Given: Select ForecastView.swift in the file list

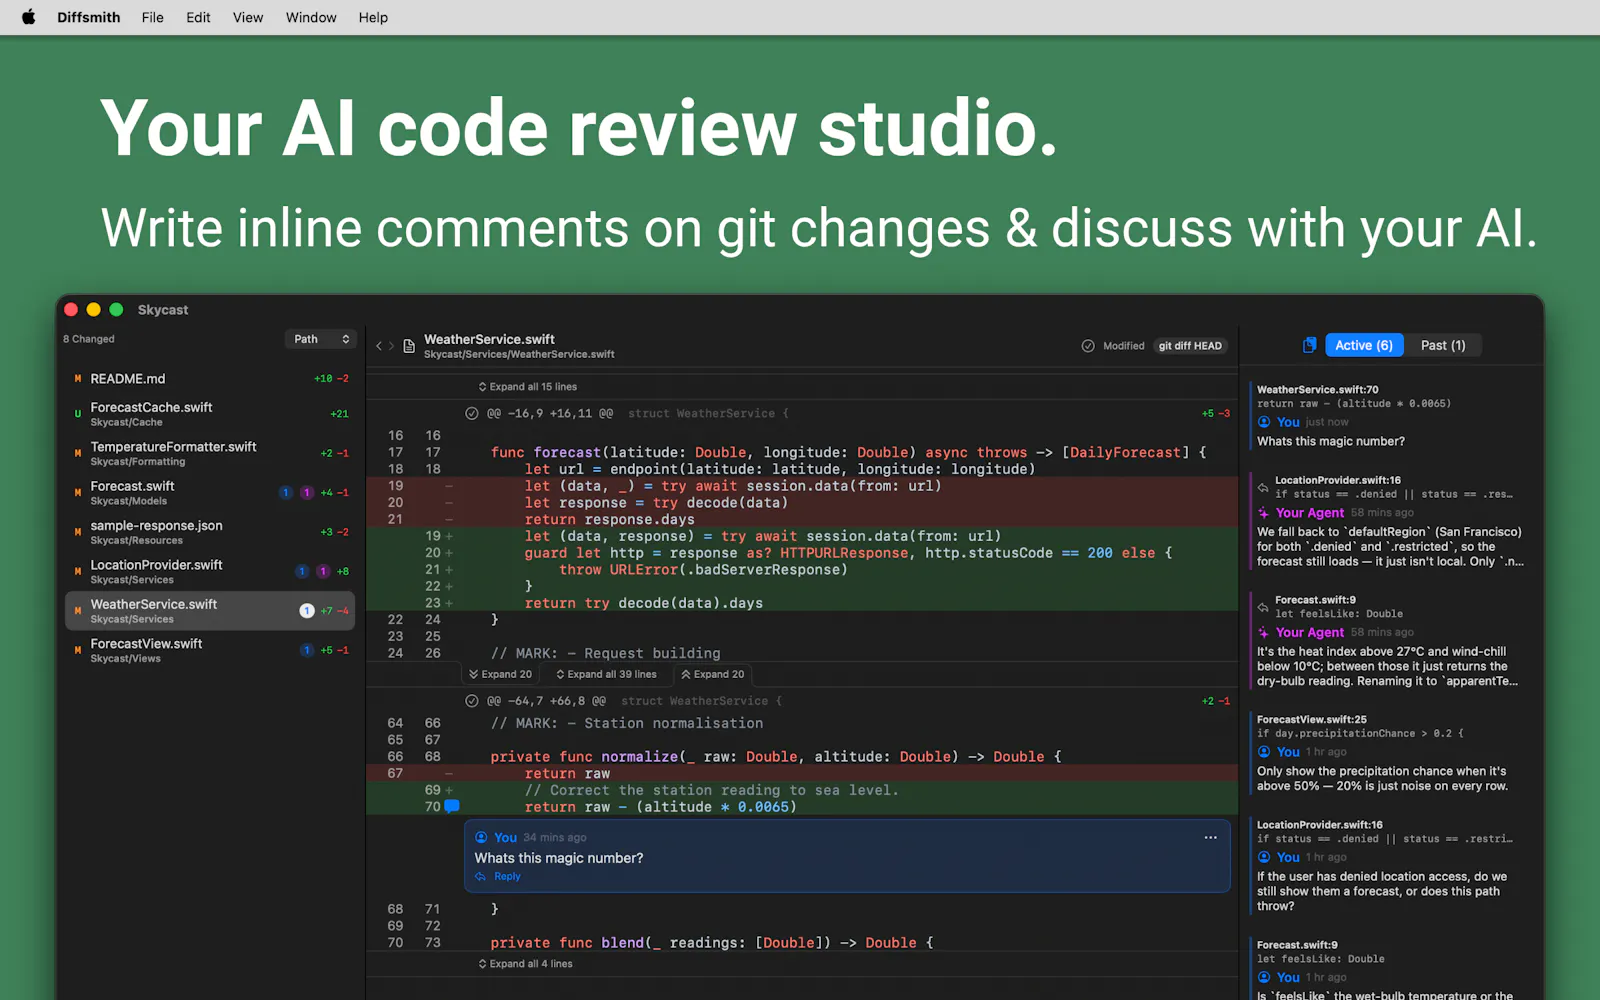Looking at the screenshot, I should coord(210,650).
